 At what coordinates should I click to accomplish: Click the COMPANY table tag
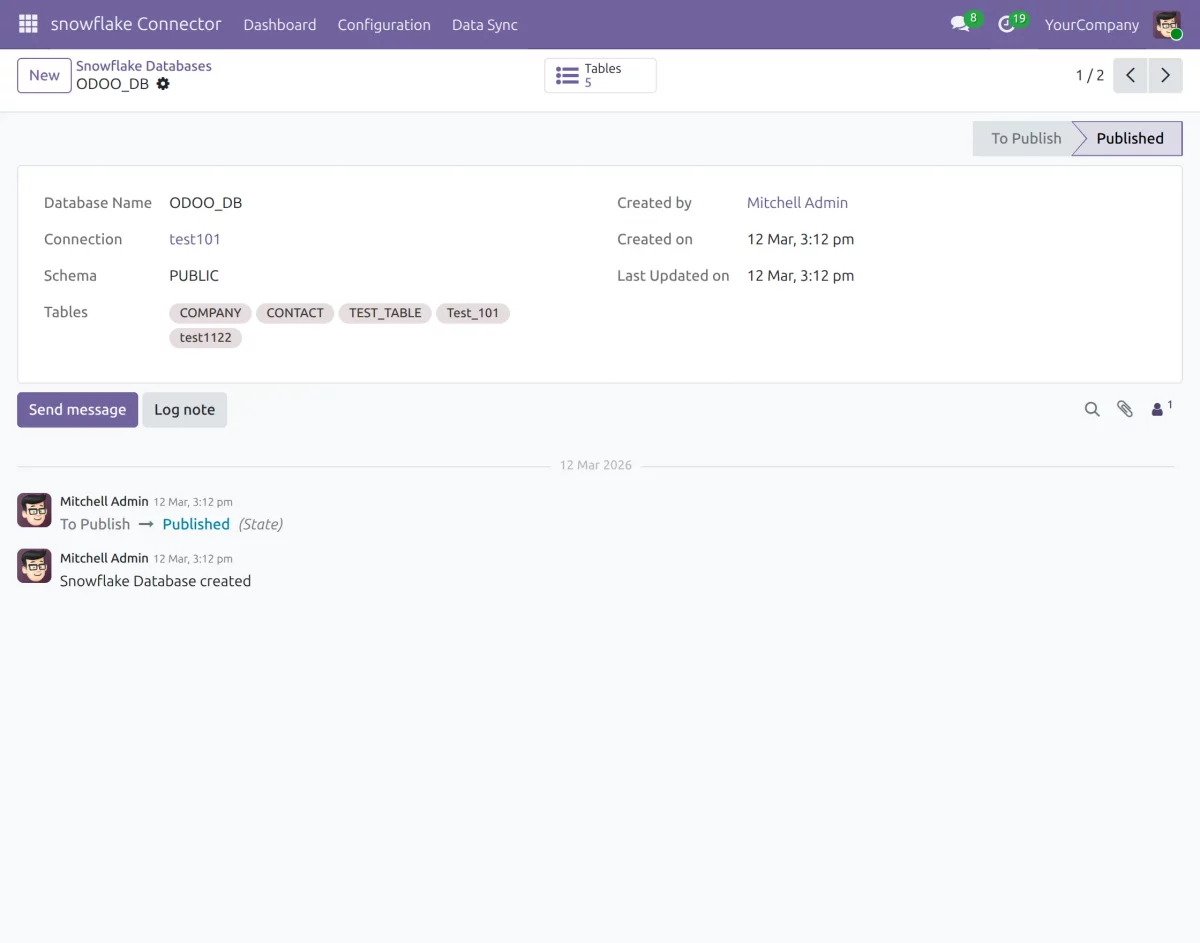pos(211,313)
